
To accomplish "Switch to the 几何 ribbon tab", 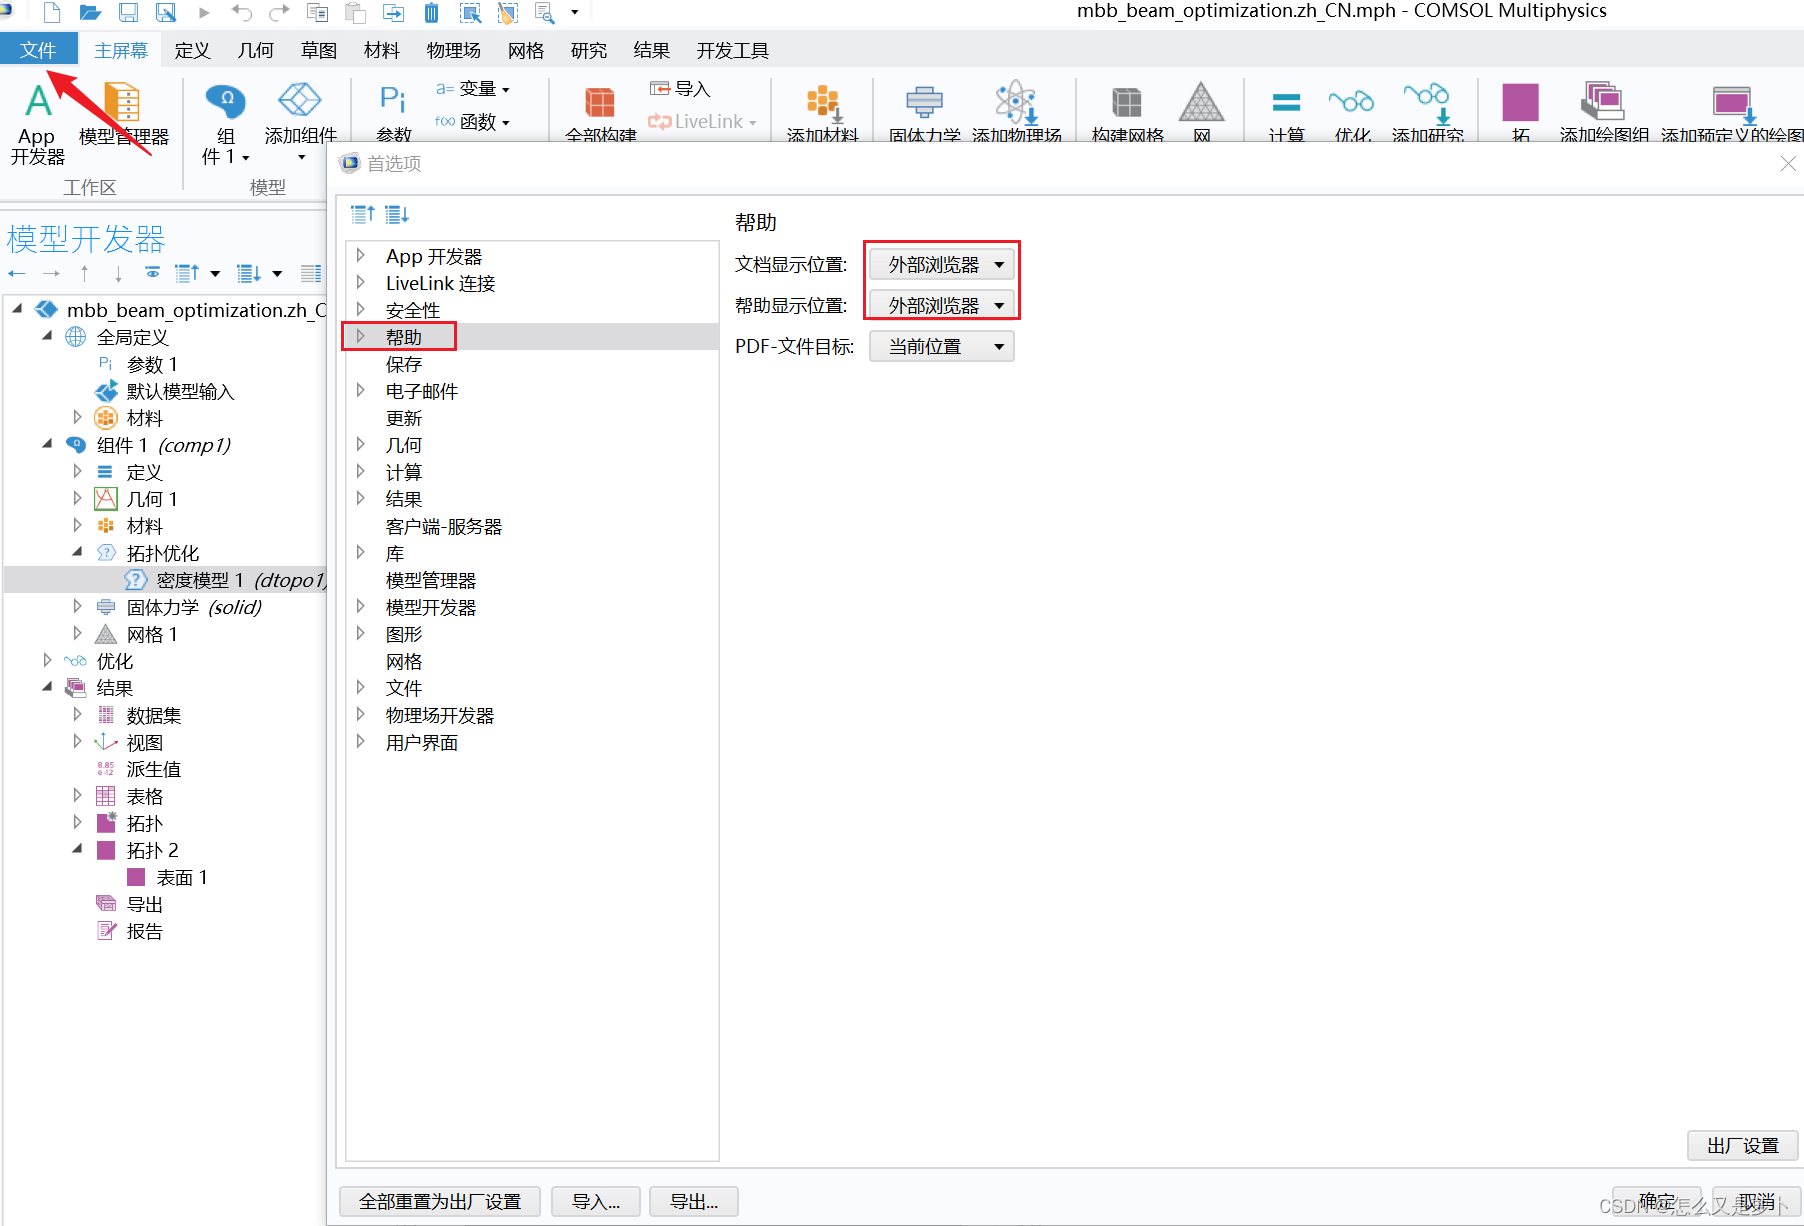I will pos(256,50).
